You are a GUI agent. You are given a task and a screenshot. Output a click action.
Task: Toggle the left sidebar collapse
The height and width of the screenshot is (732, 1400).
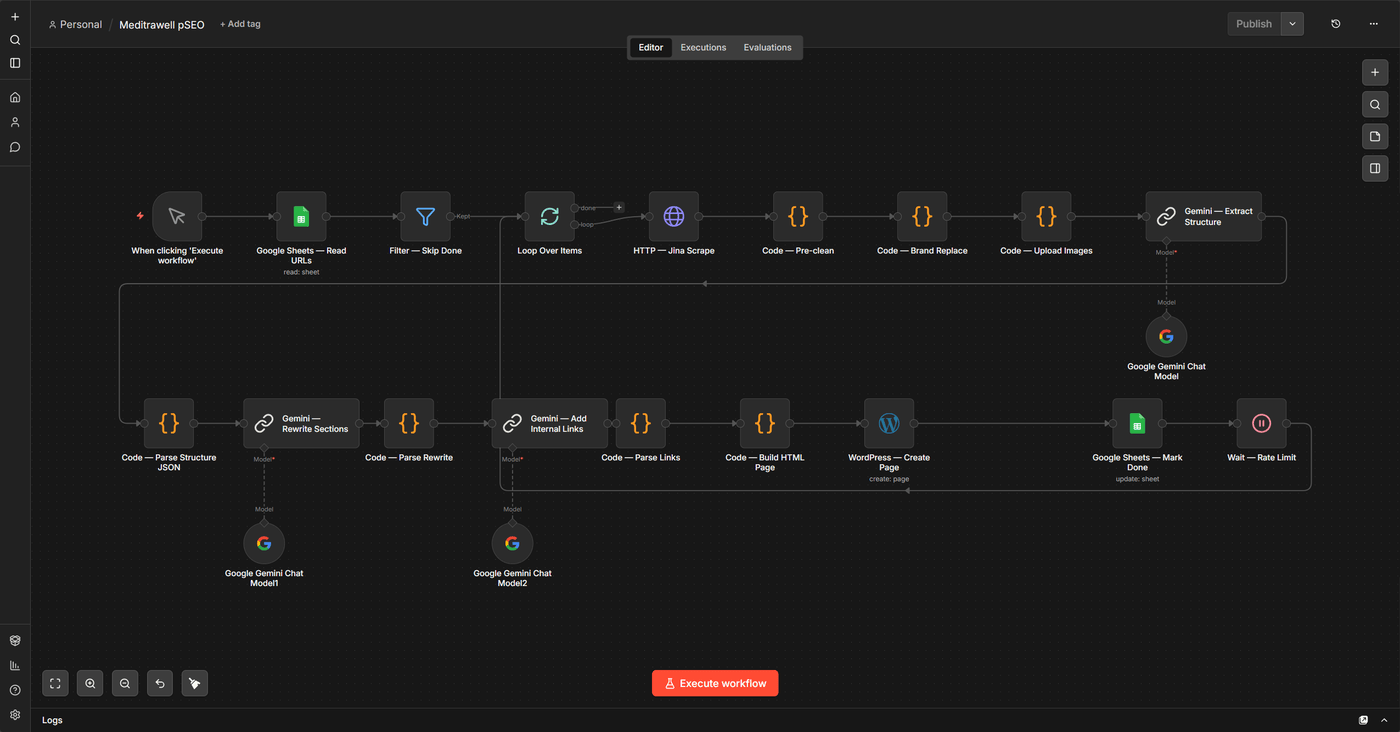[15, 63]
